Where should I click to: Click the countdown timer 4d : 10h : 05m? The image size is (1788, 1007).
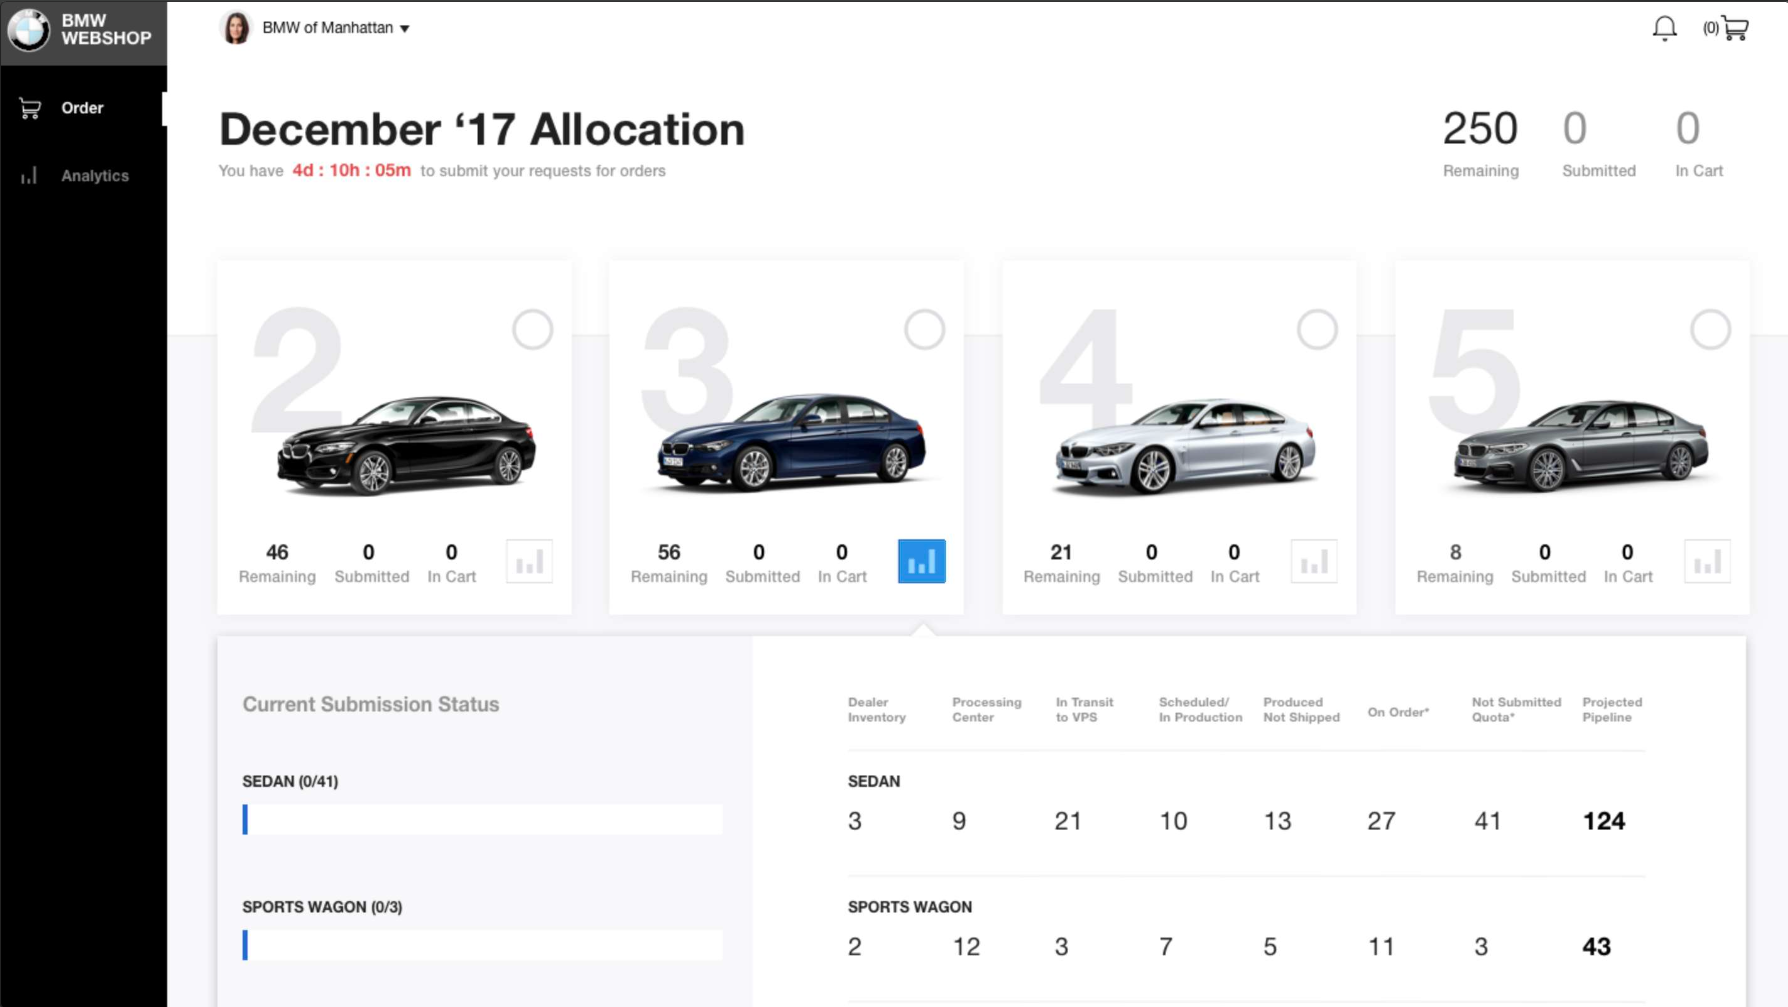[x=351, y=170]
